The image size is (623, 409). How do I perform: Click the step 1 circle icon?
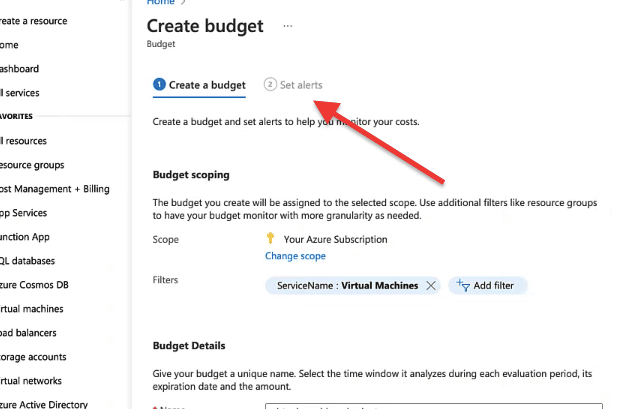pyautogui.click(x=159, y=85)
